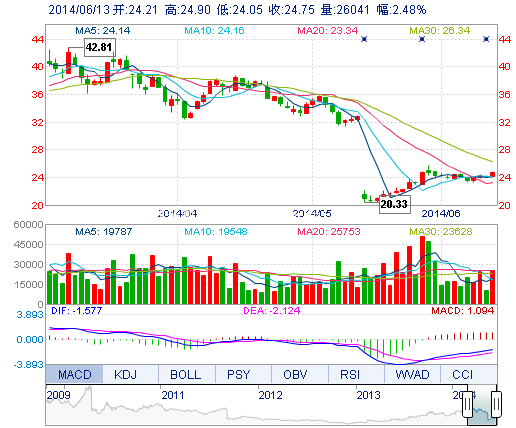Jump to 2012 in the overview timeline
Image resolution: width=516 pixels, height=428 pixels.
pyautogui.click(x=270, y=395)
